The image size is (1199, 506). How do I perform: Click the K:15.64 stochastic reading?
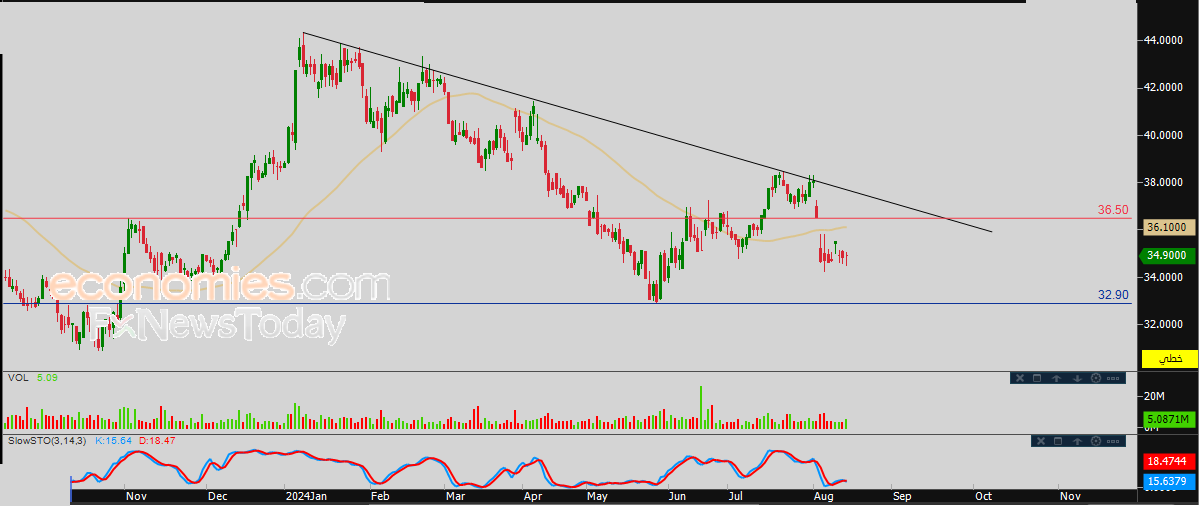(x=113, y=441)
